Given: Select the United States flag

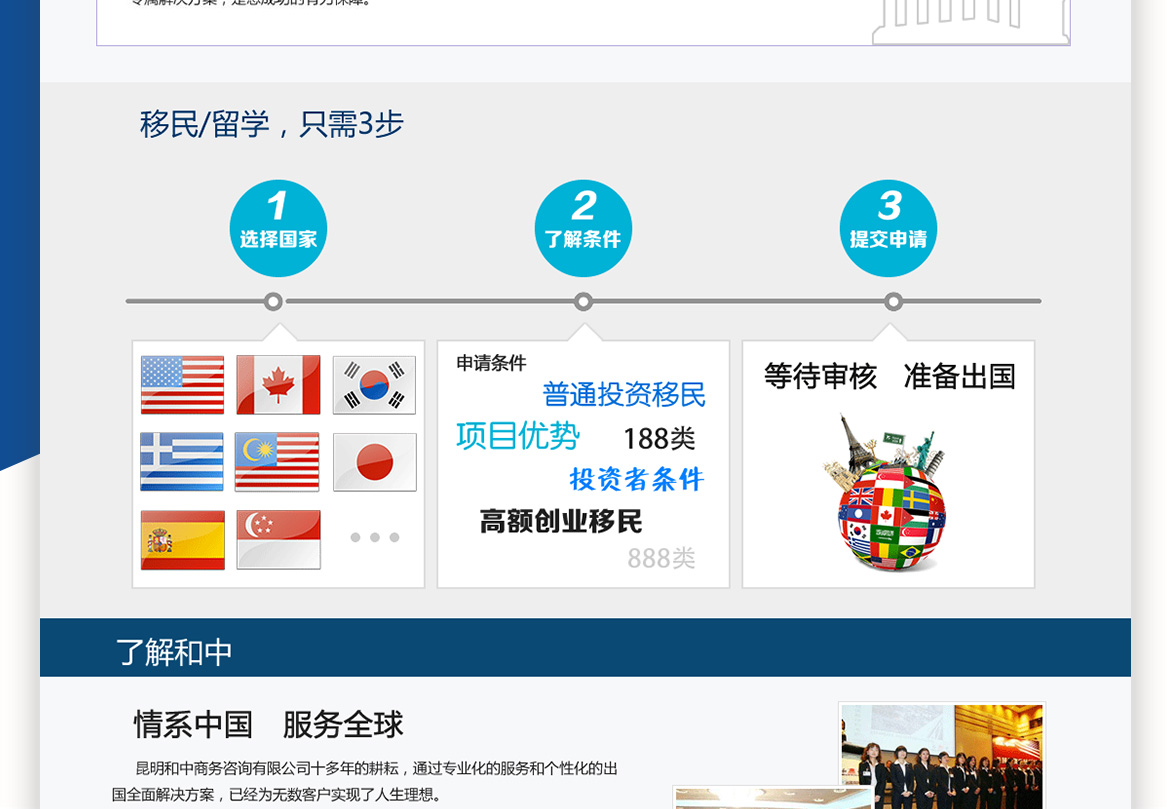Looking at the screenshot, I should (x=182, y=385).
